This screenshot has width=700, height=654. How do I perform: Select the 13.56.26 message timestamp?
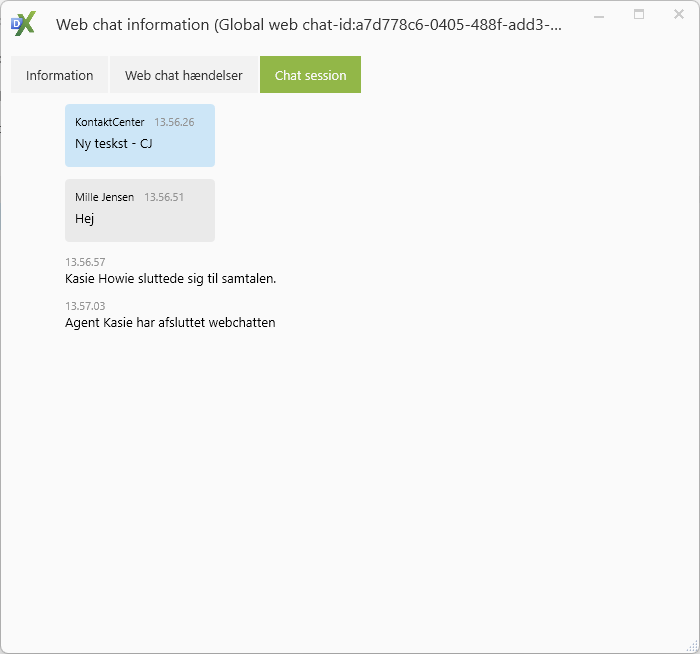tap(174, 122)
